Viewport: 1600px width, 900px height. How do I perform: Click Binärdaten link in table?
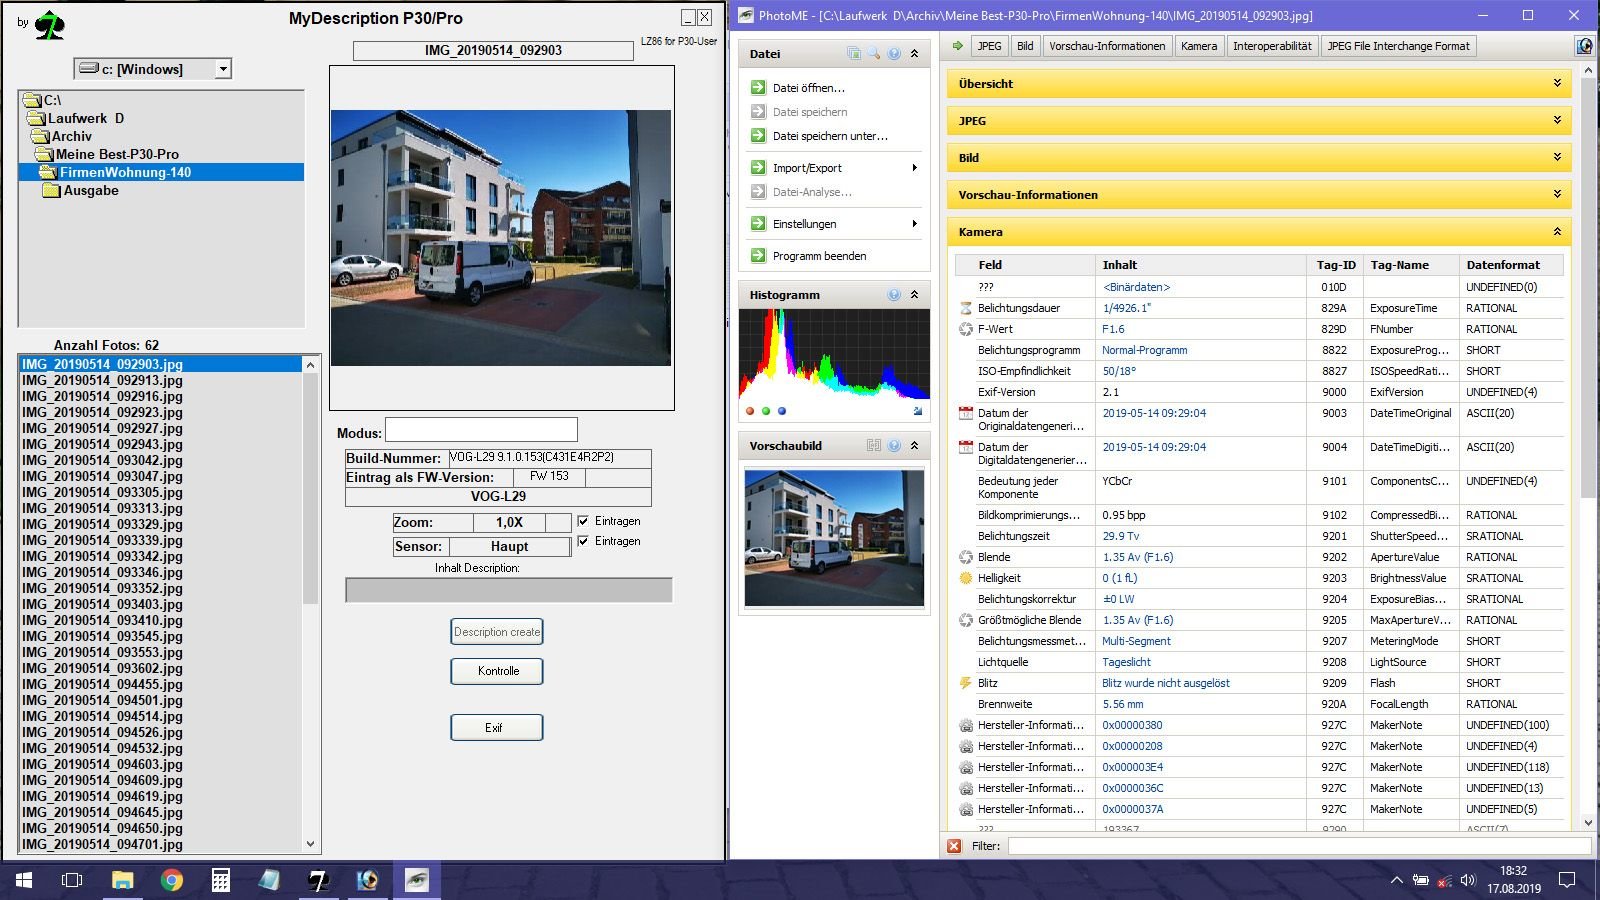1136,287
